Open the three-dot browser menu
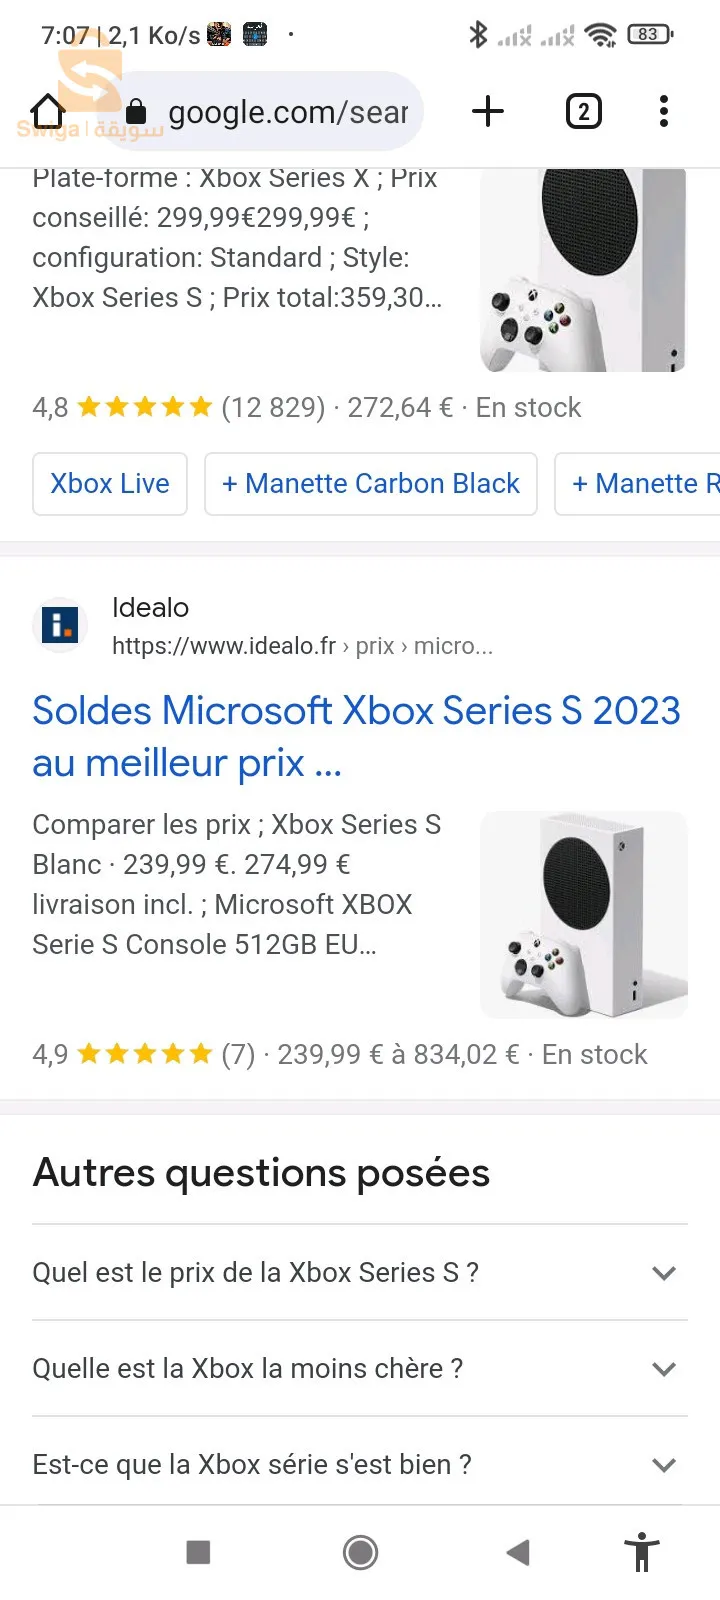The image size is (720, 1600). (664, 111)
